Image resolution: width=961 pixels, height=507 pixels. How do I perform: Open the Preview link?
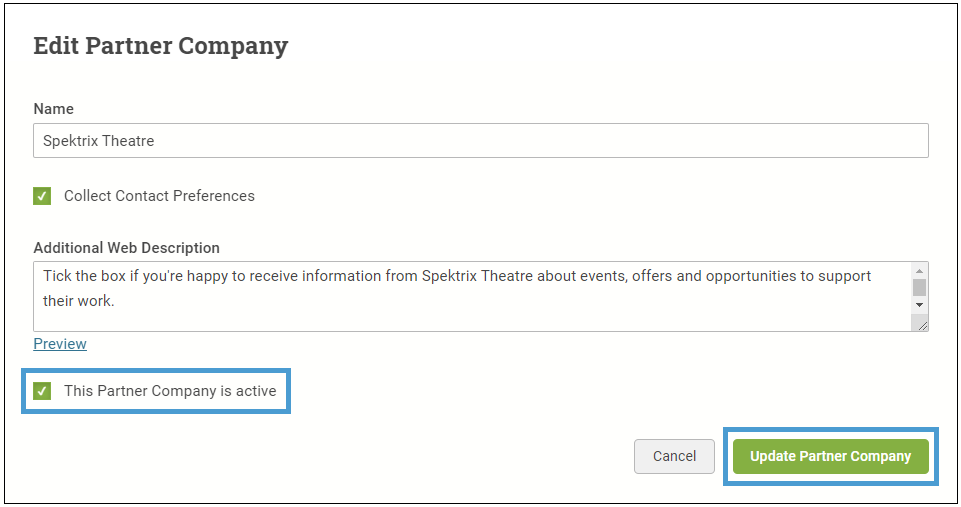60,343
